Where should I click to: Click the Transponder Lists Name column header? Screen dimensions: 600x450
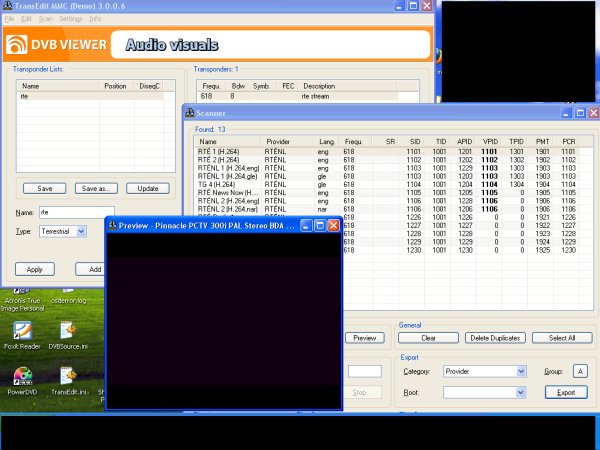(58, 86)
